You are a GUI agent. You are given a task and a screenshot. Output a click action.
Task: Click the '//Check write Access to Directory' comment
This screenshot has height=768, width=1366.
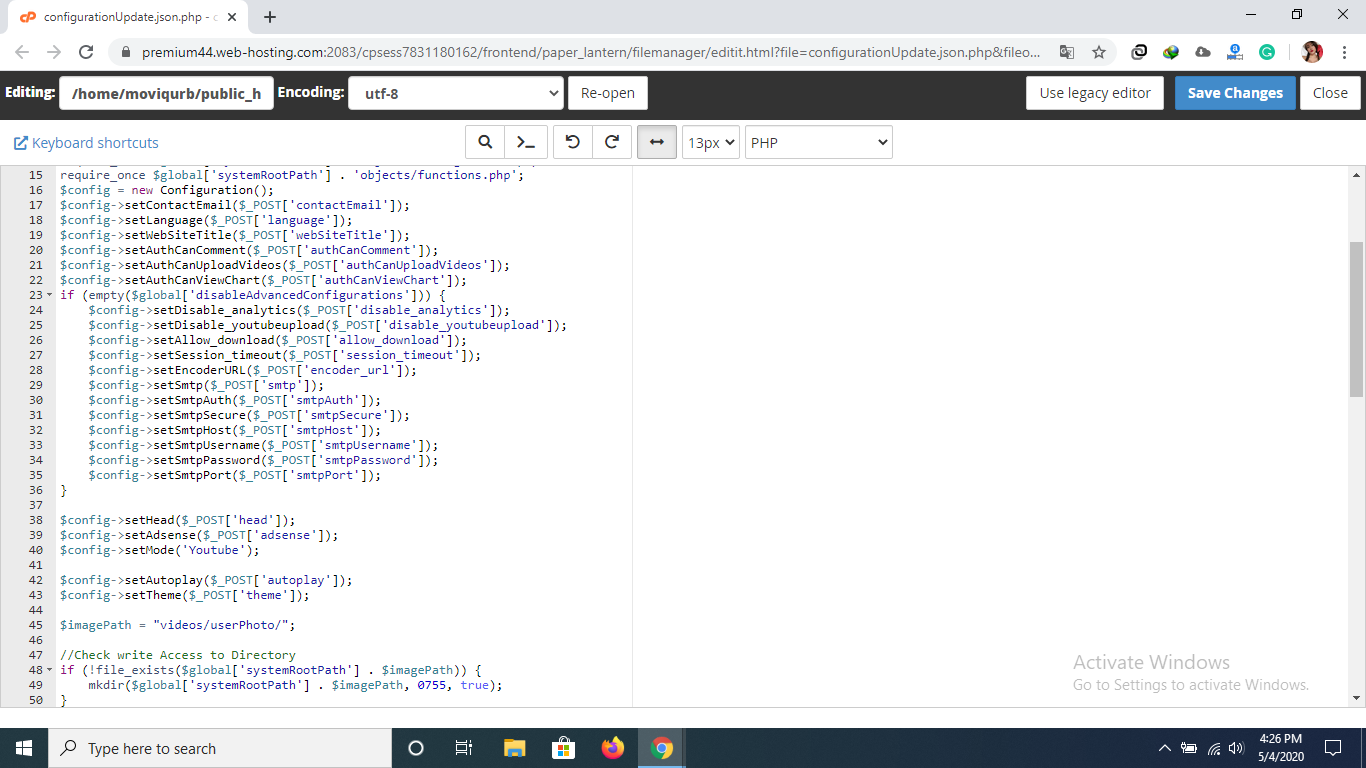[x=178, y=655]
